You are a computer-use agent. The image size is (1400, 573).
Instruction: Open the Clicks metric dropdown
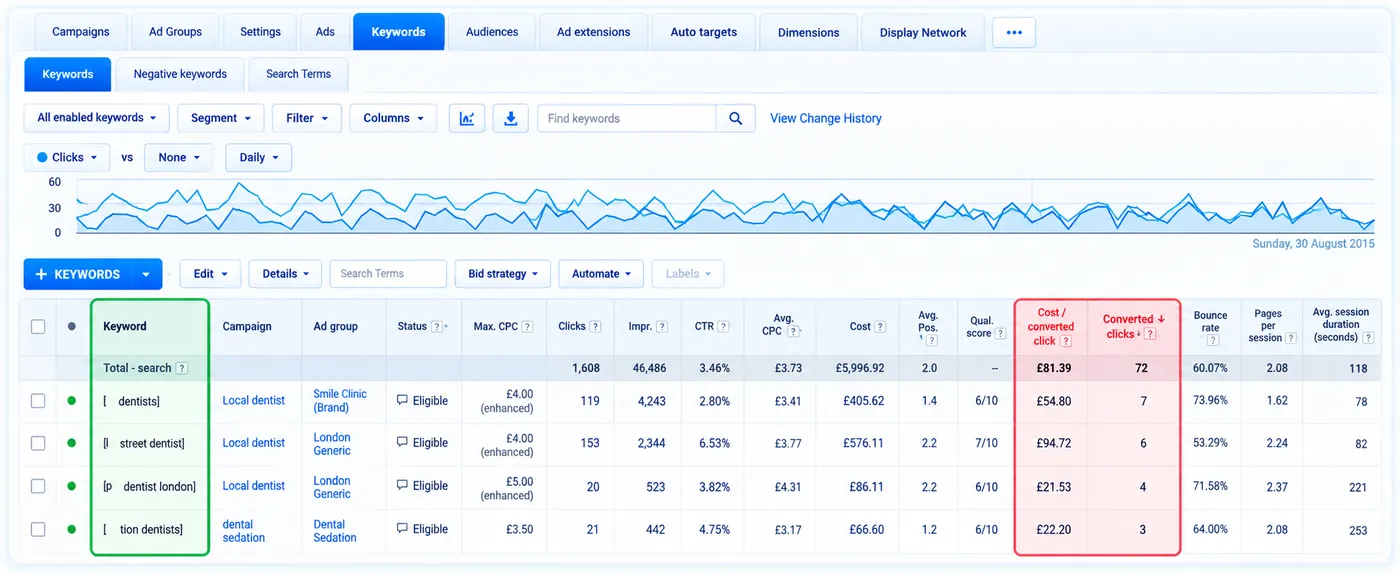(x=67, y=157)
